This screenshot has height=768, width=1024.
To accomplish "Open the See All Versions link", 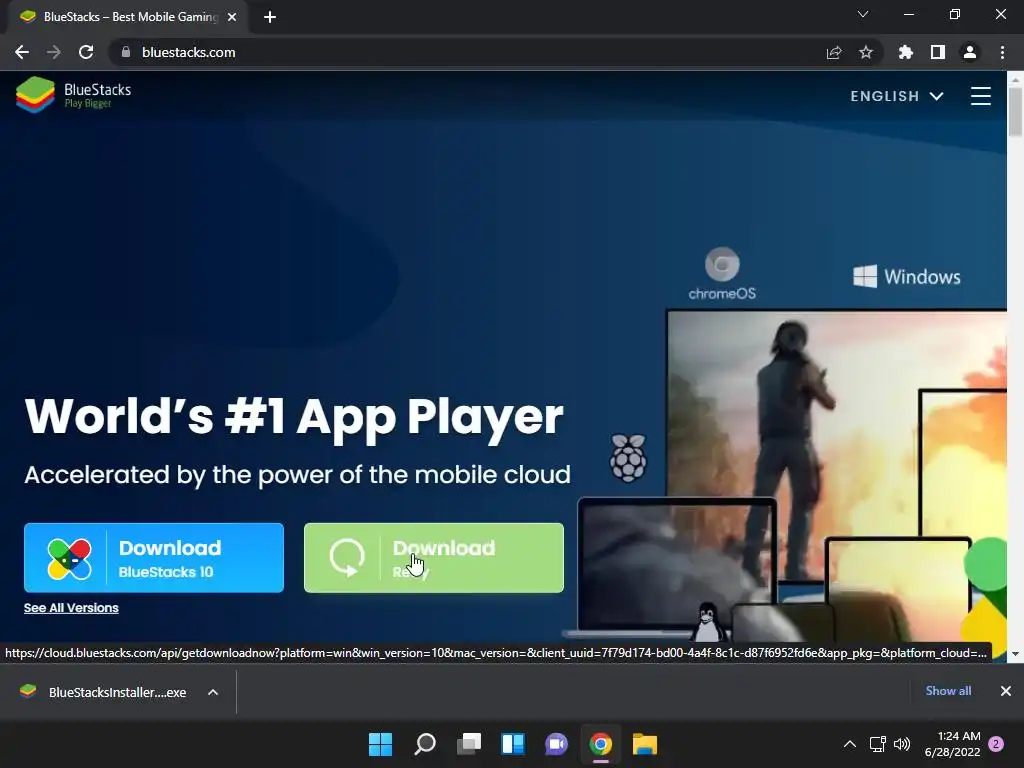I will (x=71, y=608).
